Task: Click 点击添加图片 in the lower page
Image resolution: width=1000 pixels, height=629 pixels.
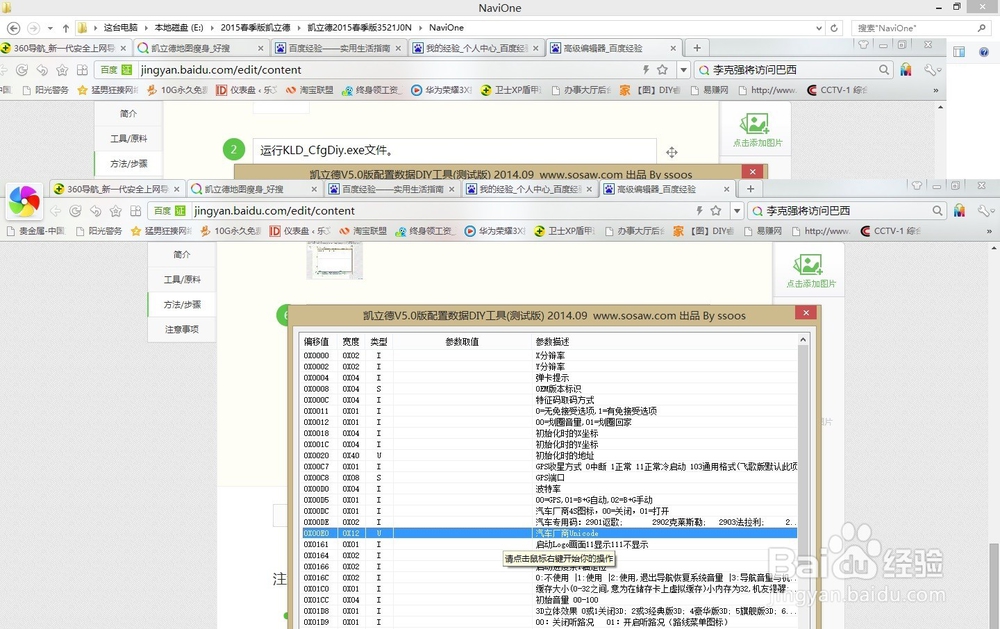Action: coord(811,271)
